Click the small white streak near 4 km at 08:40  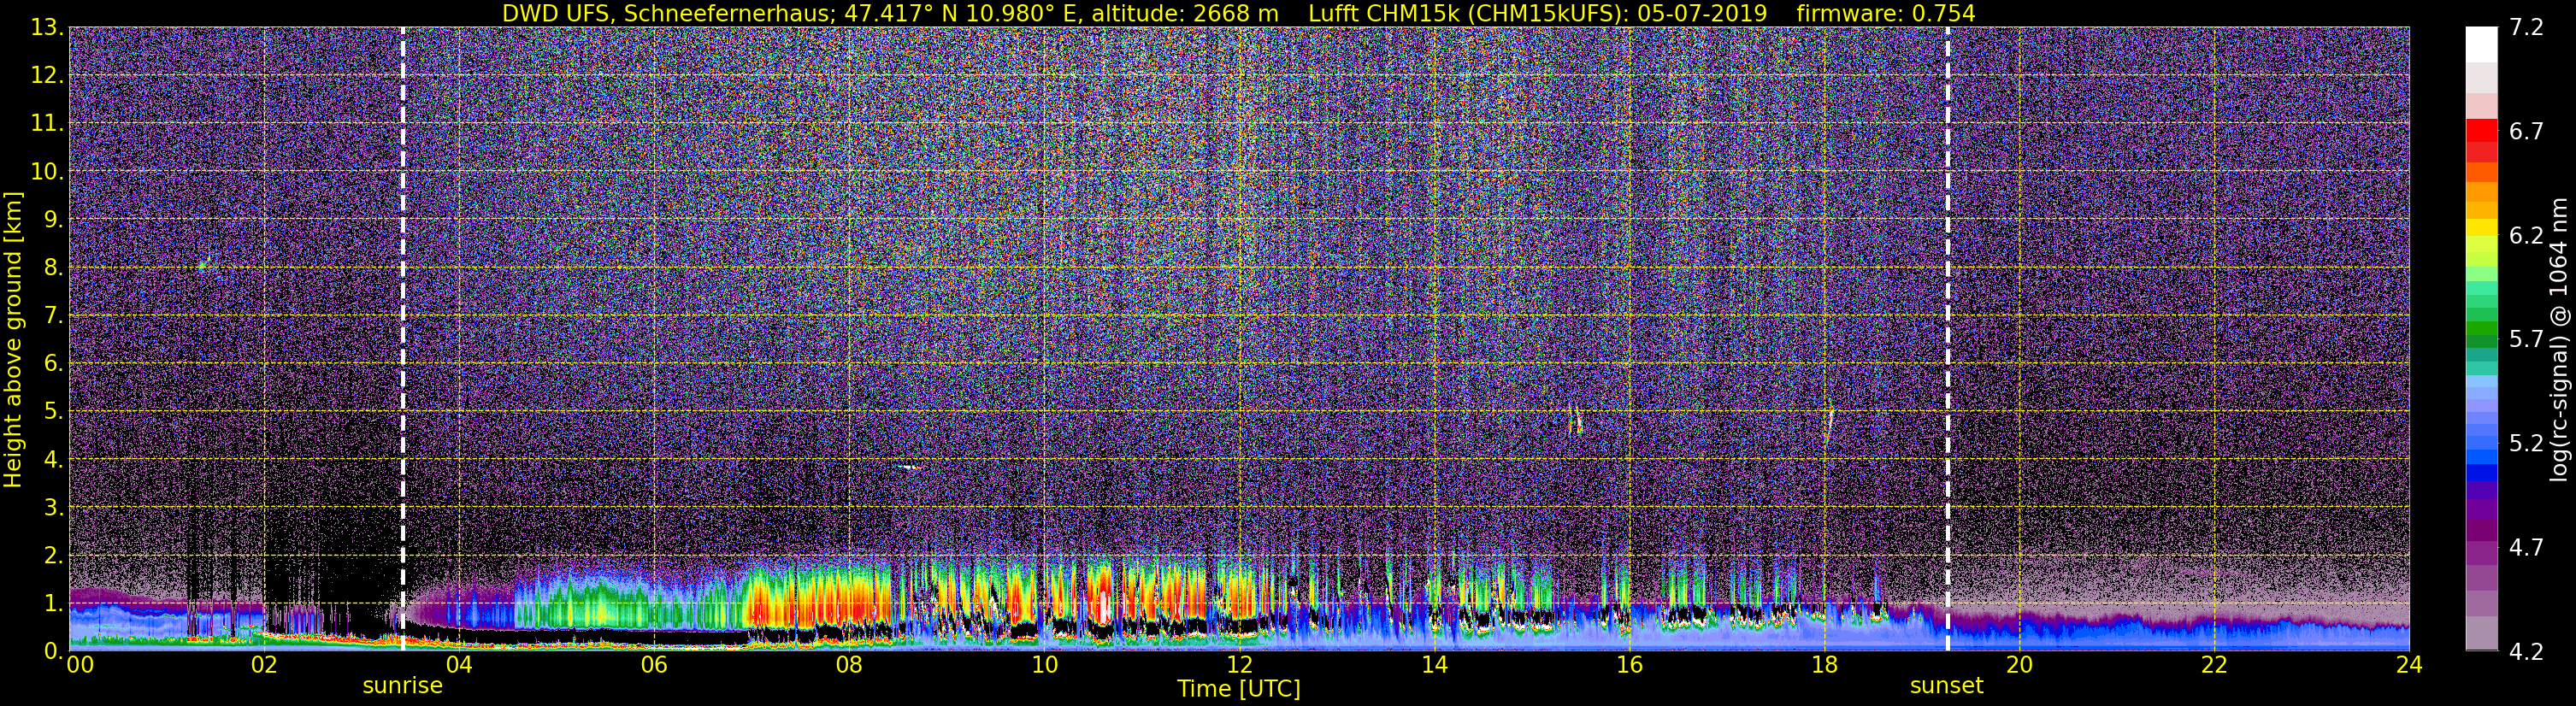coord(911,467)
